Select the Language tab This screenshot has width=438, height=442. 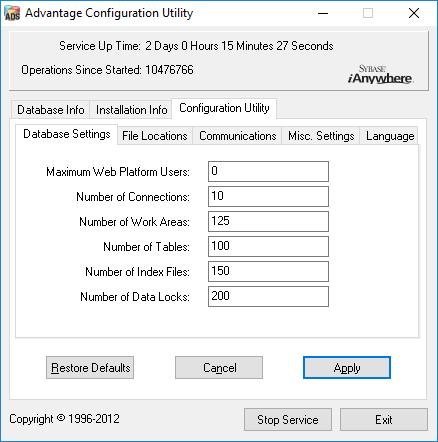tap(390, 136)
